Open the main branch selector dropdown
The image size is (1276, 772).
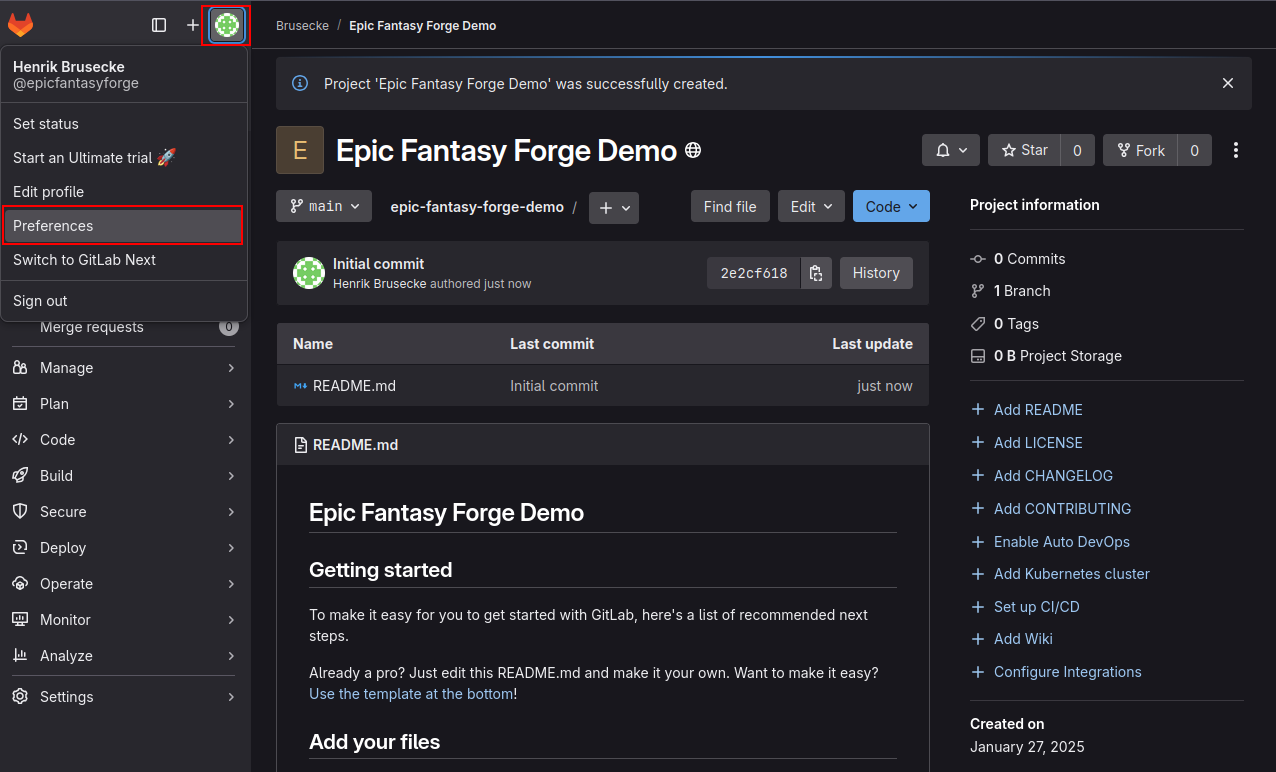(324, 206)
